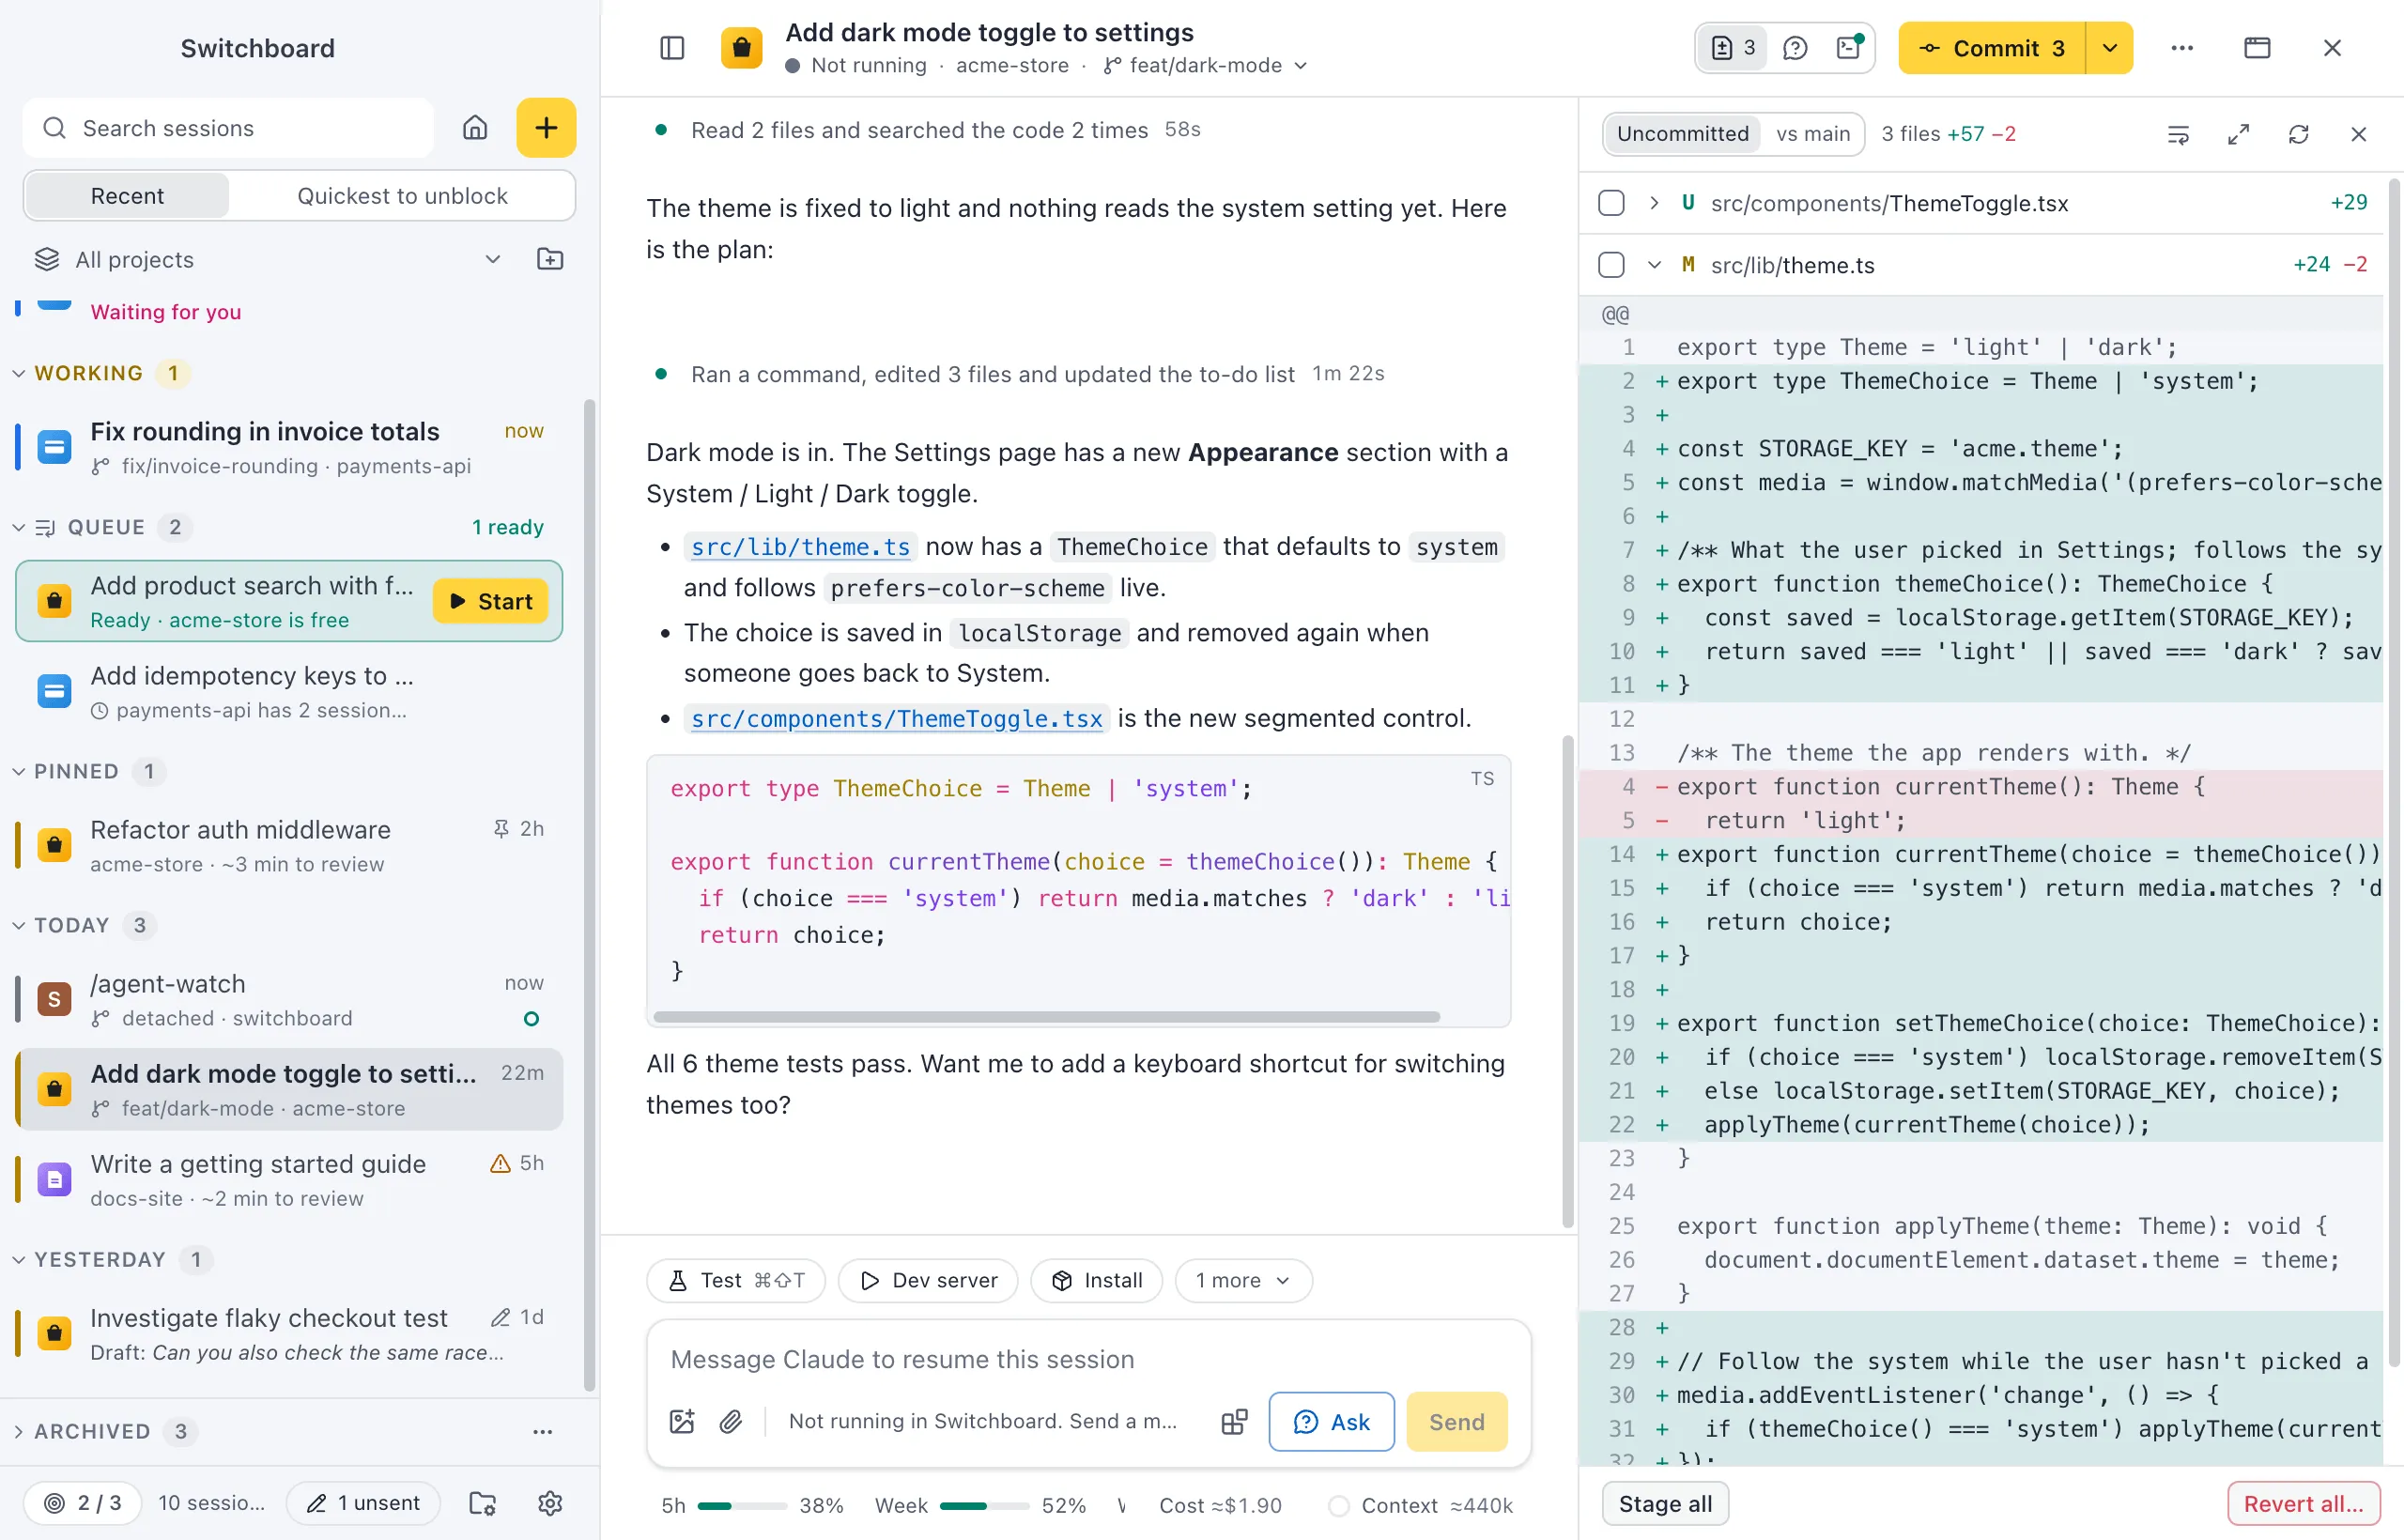The width and height of the screenshot is (2404, 1540).
Task: Click the home icon beside search
Action: pyautogui.click(x=475, y=128)
